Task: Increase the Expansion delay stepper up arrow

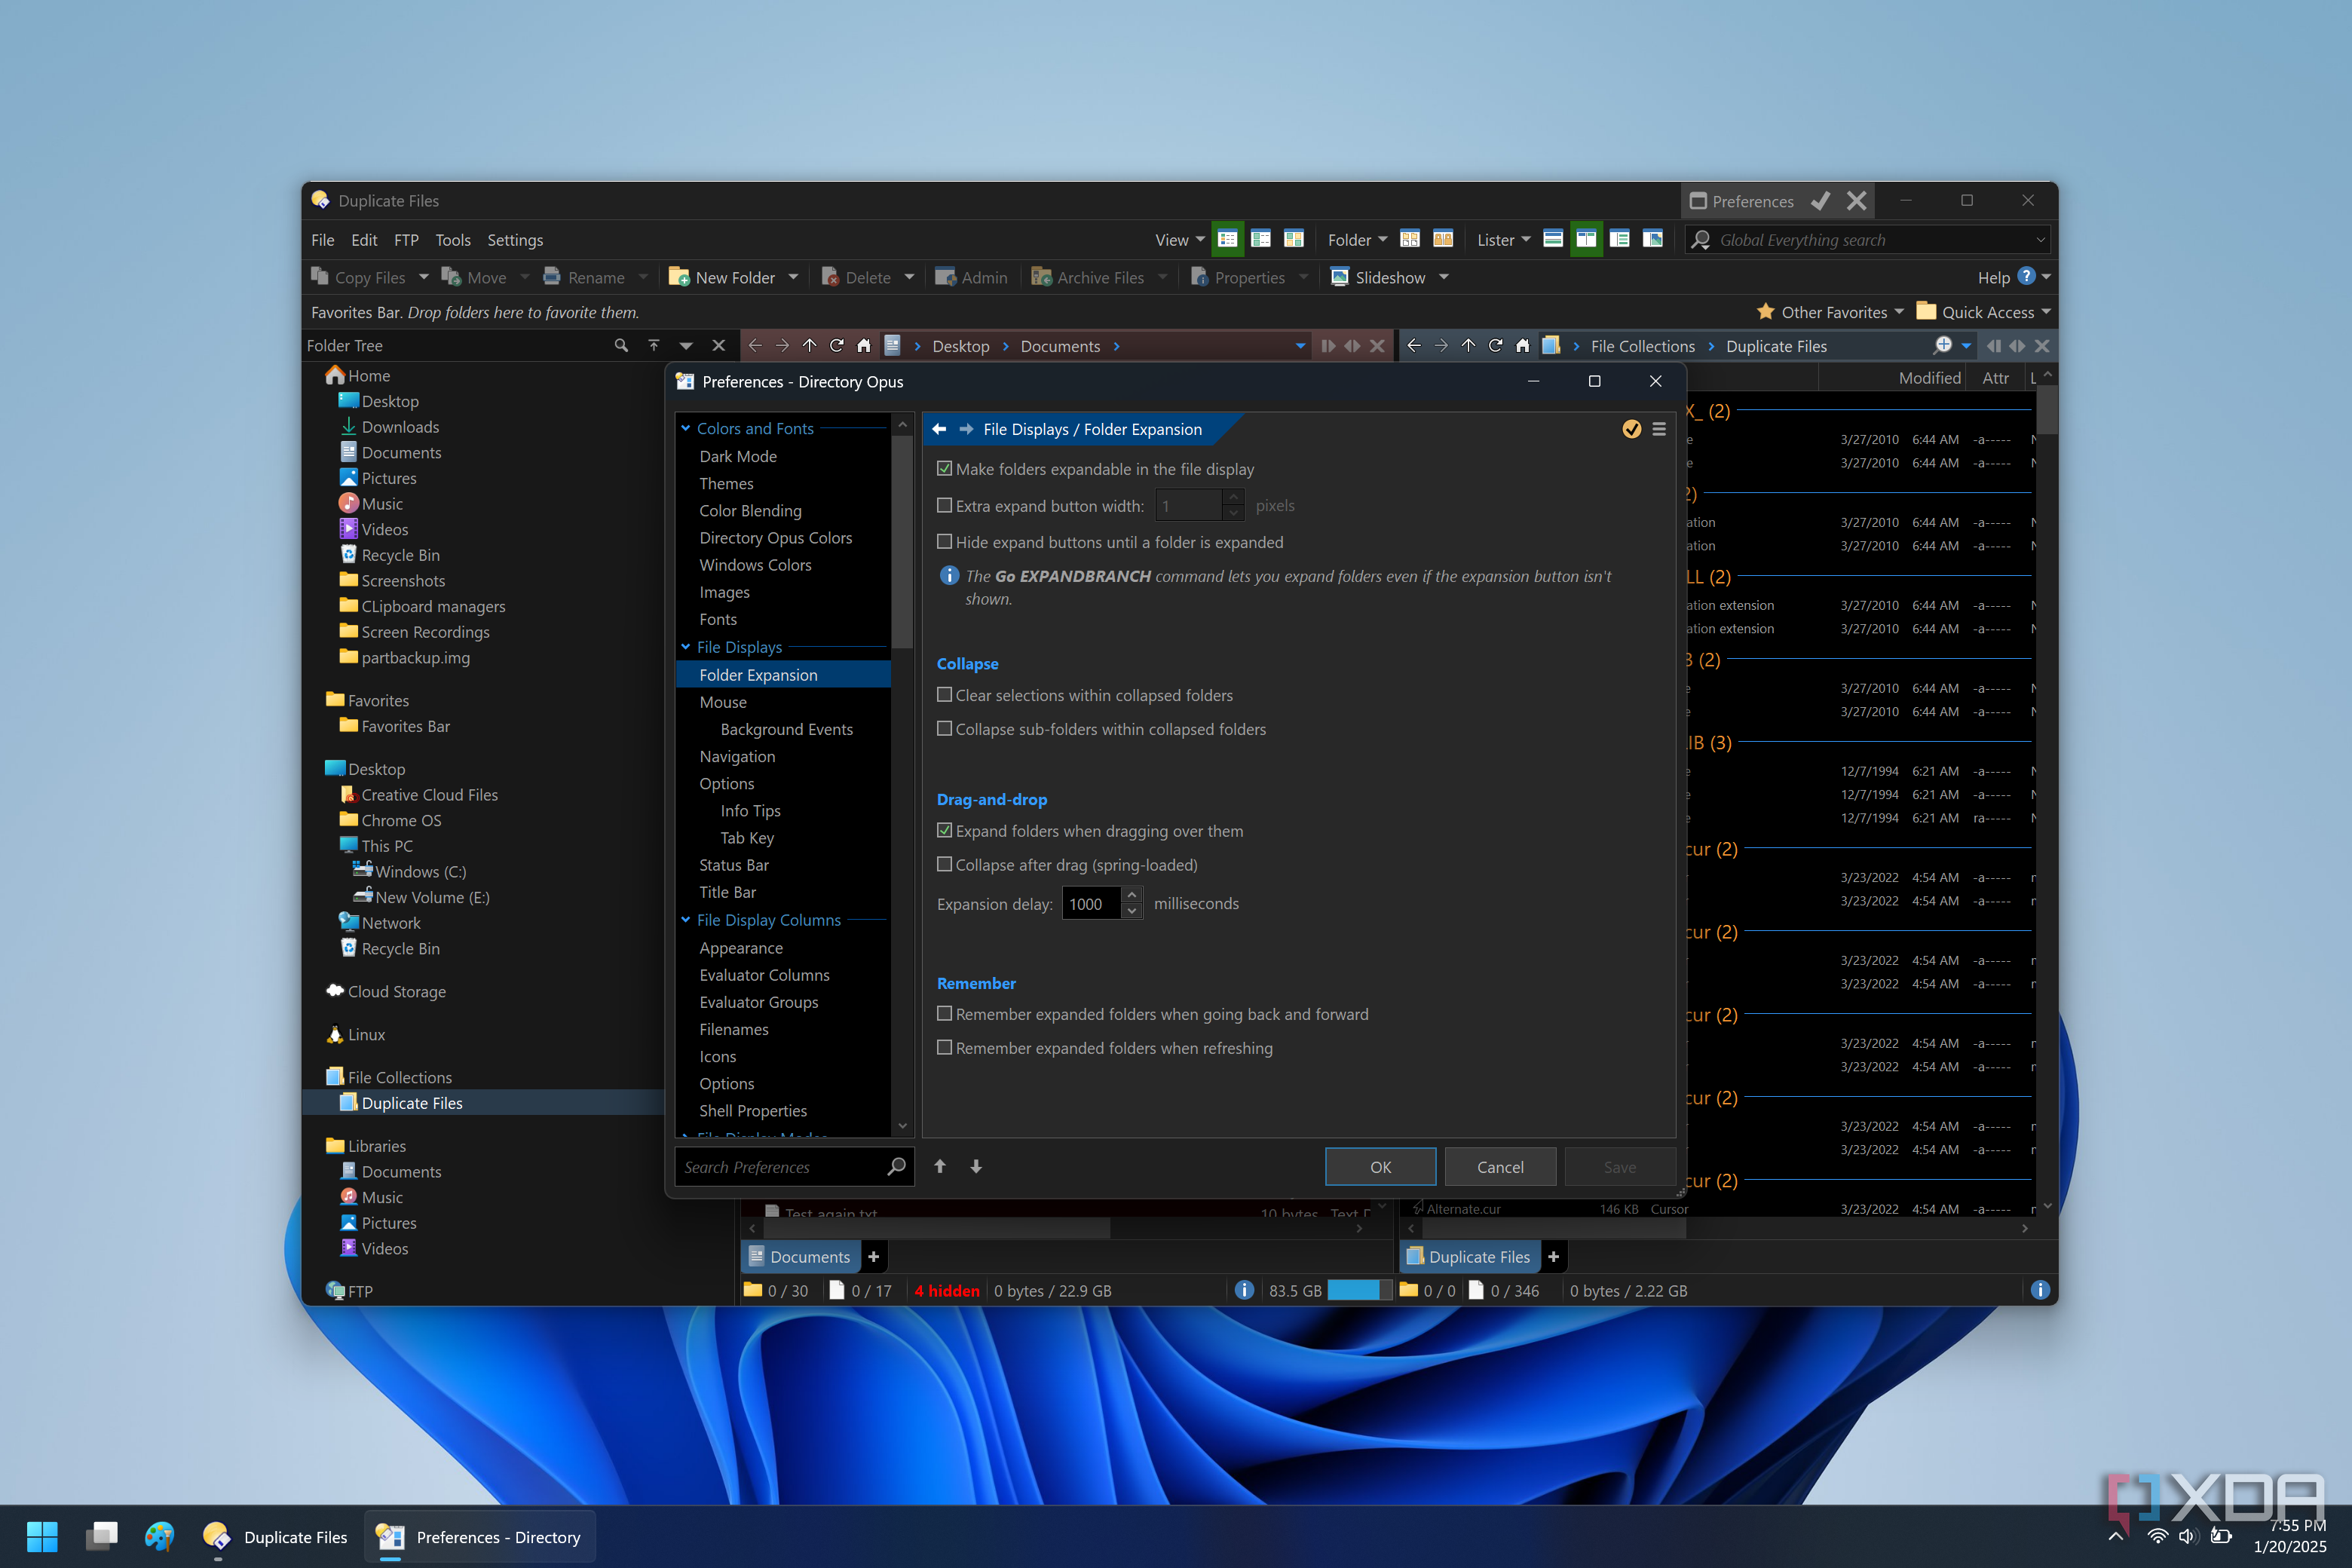Action: pos(1132,895)
